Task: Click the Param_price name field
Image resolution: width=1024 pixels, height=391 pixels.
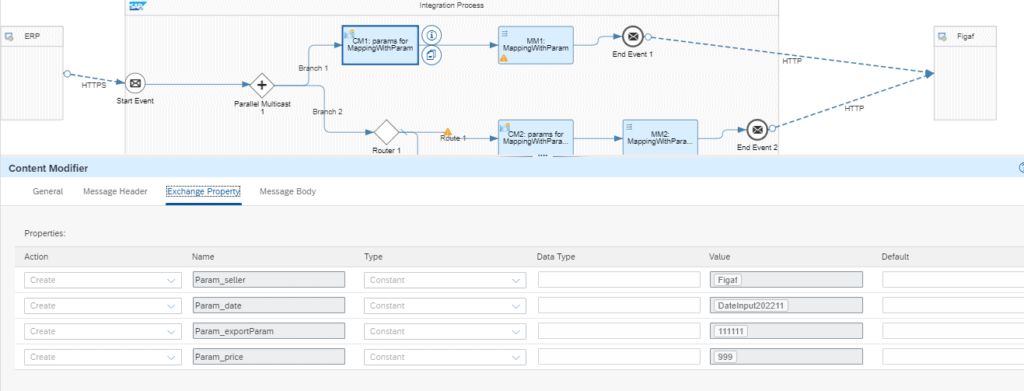Action: pos(268,357)
